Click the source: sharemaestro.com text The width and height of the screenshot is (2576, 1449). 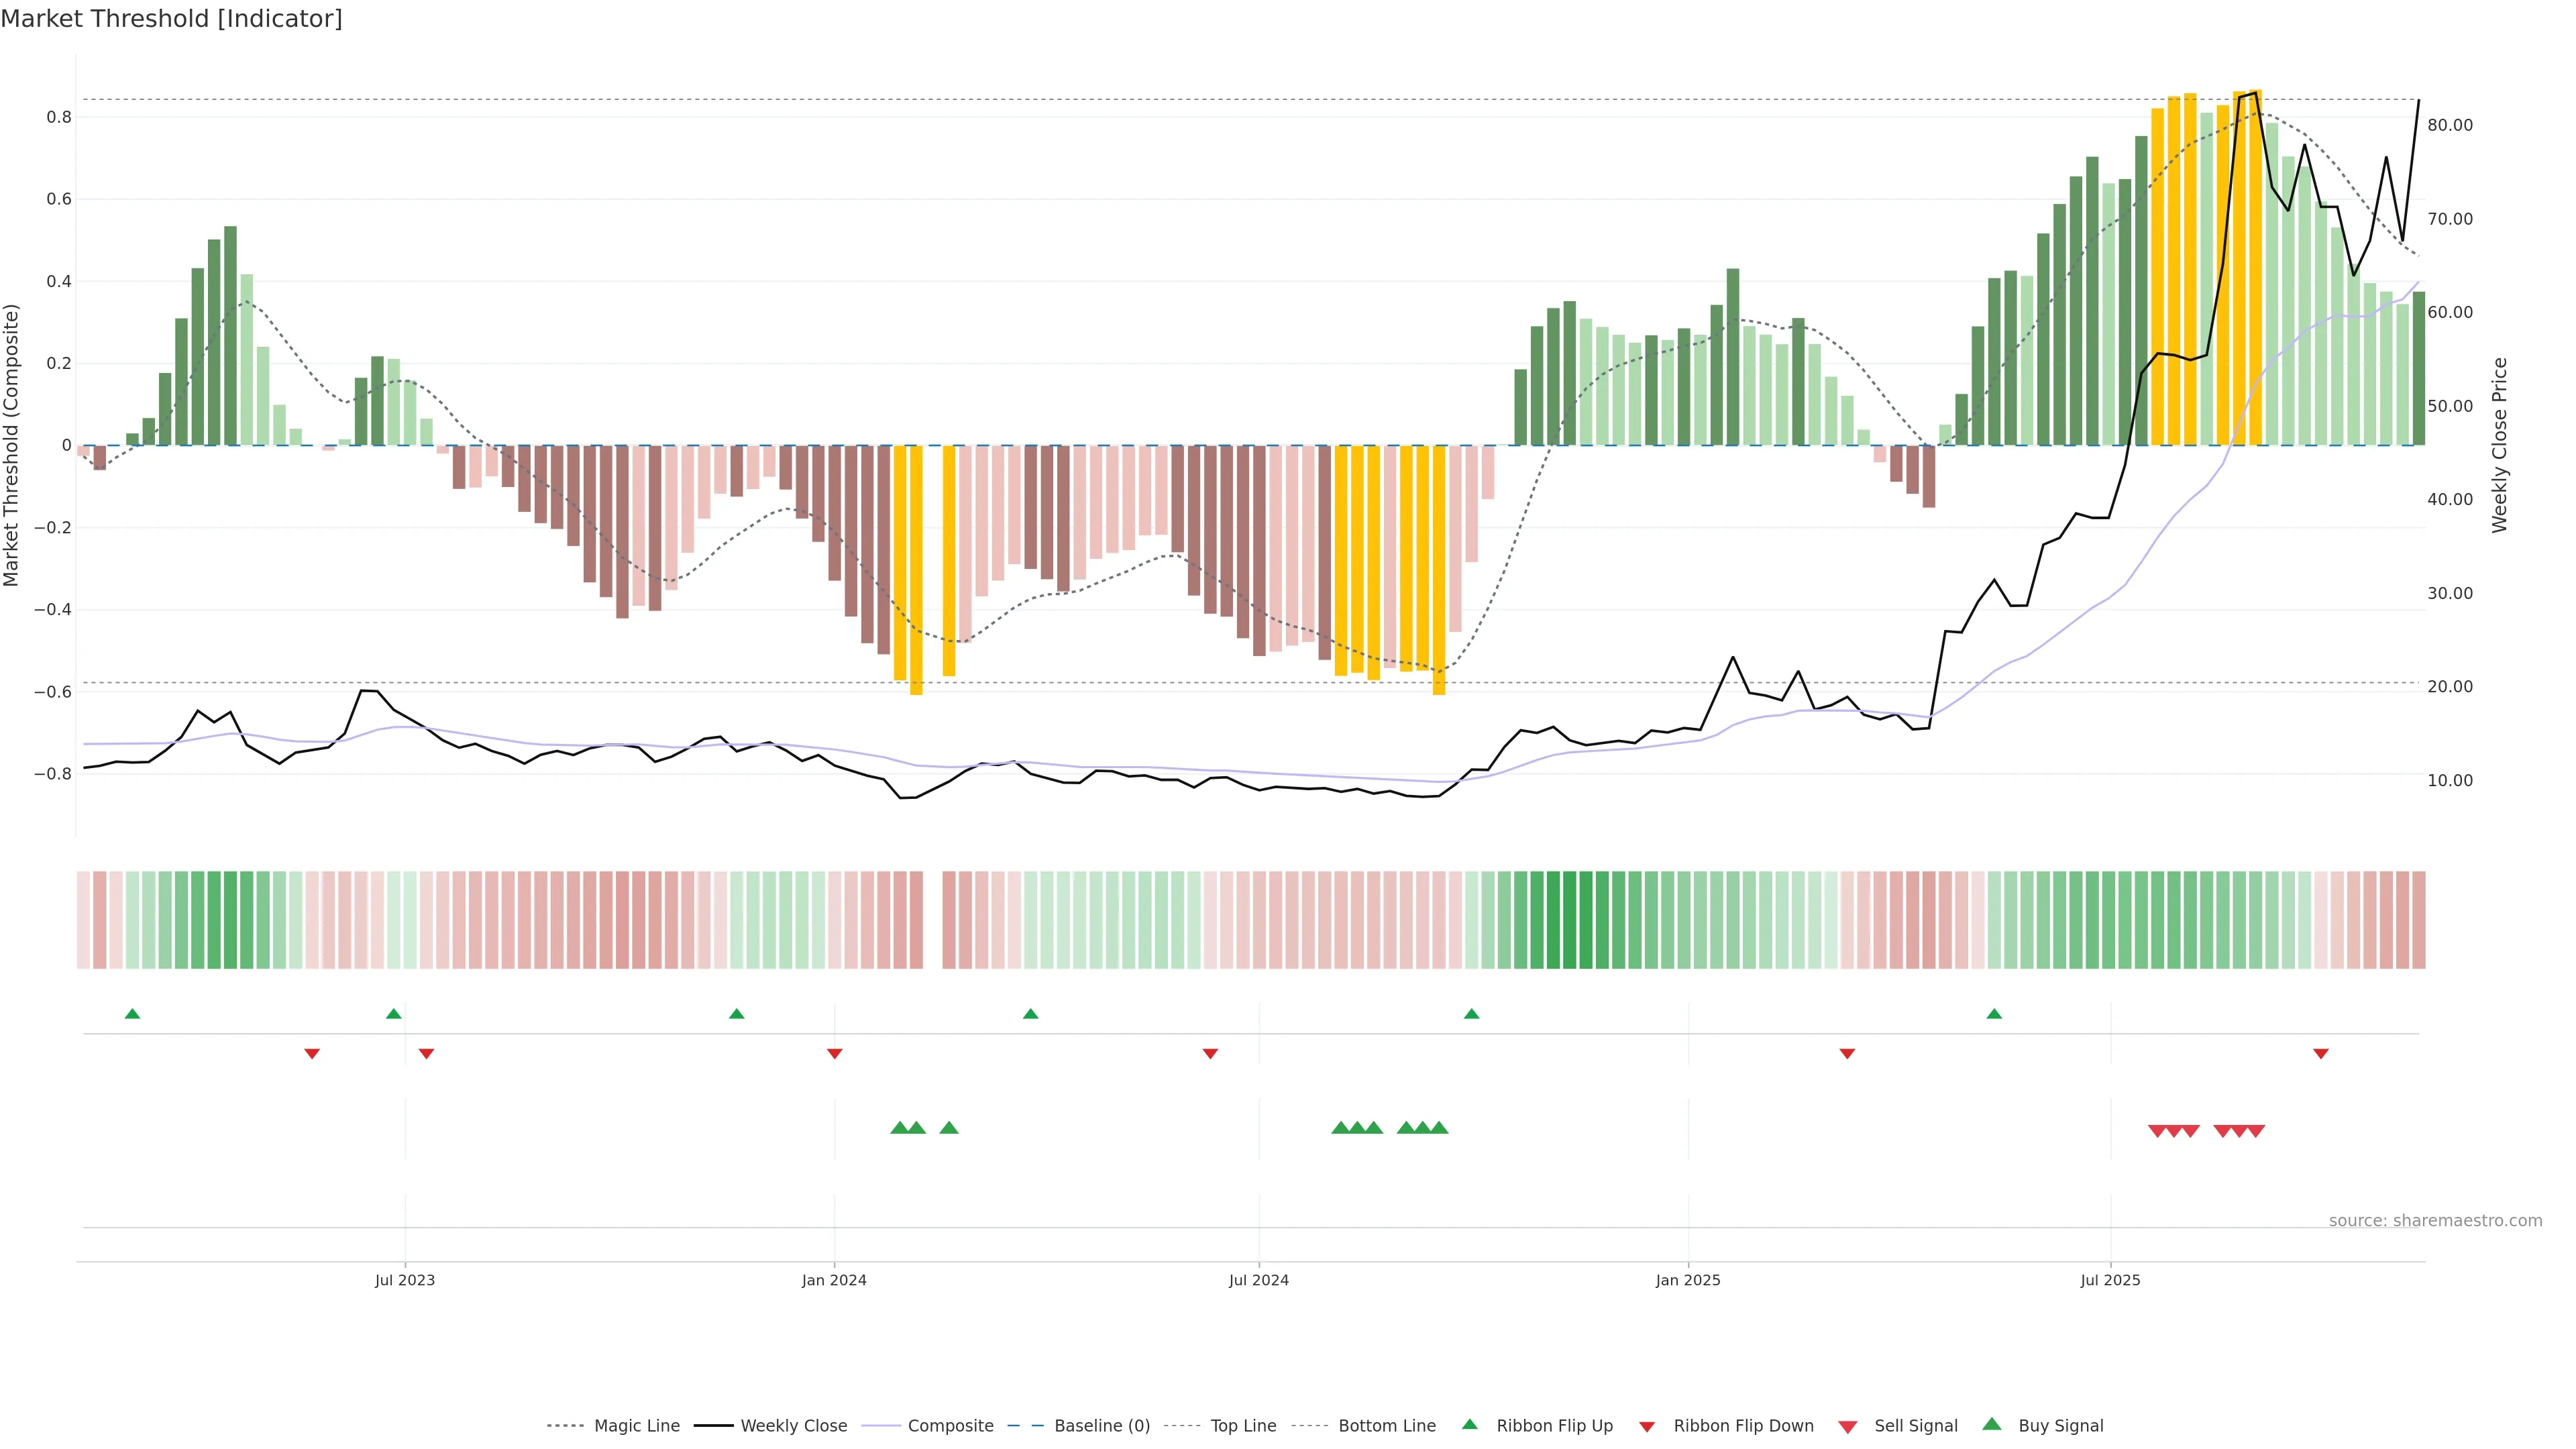pyautogui.click(x=2435, y=1221)
